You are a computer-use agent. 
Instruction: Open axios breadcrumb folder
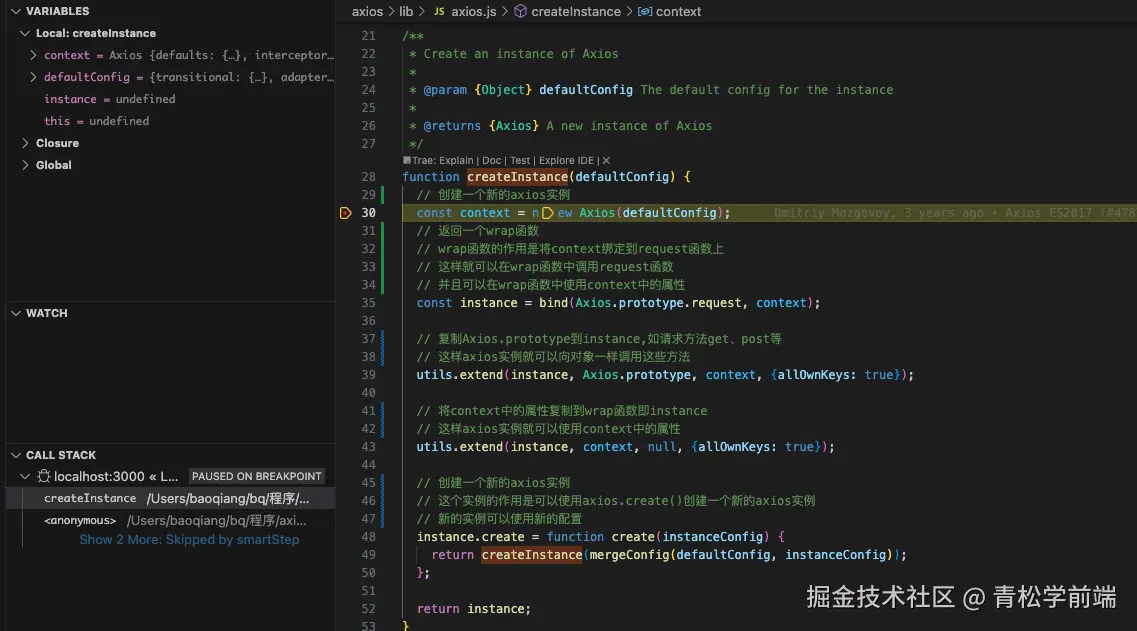pyautogui.click(x=367, y=12)
